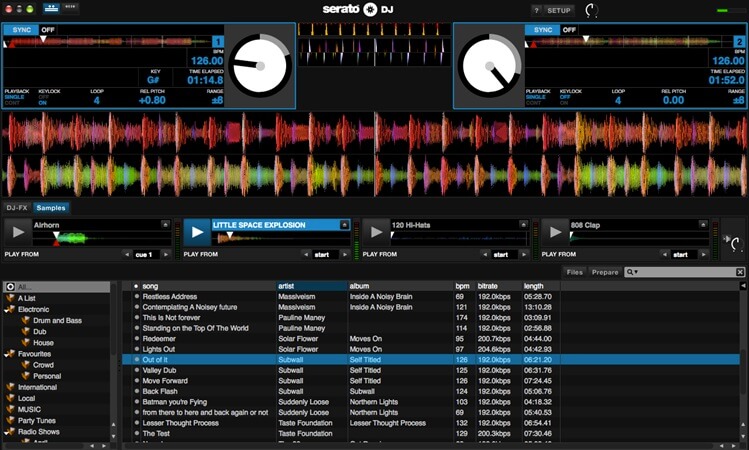Viewport: 749px width, 450px height.
Task: Play the 120 Hi-Hats sample slot
Action: click(x=376, y=232)
